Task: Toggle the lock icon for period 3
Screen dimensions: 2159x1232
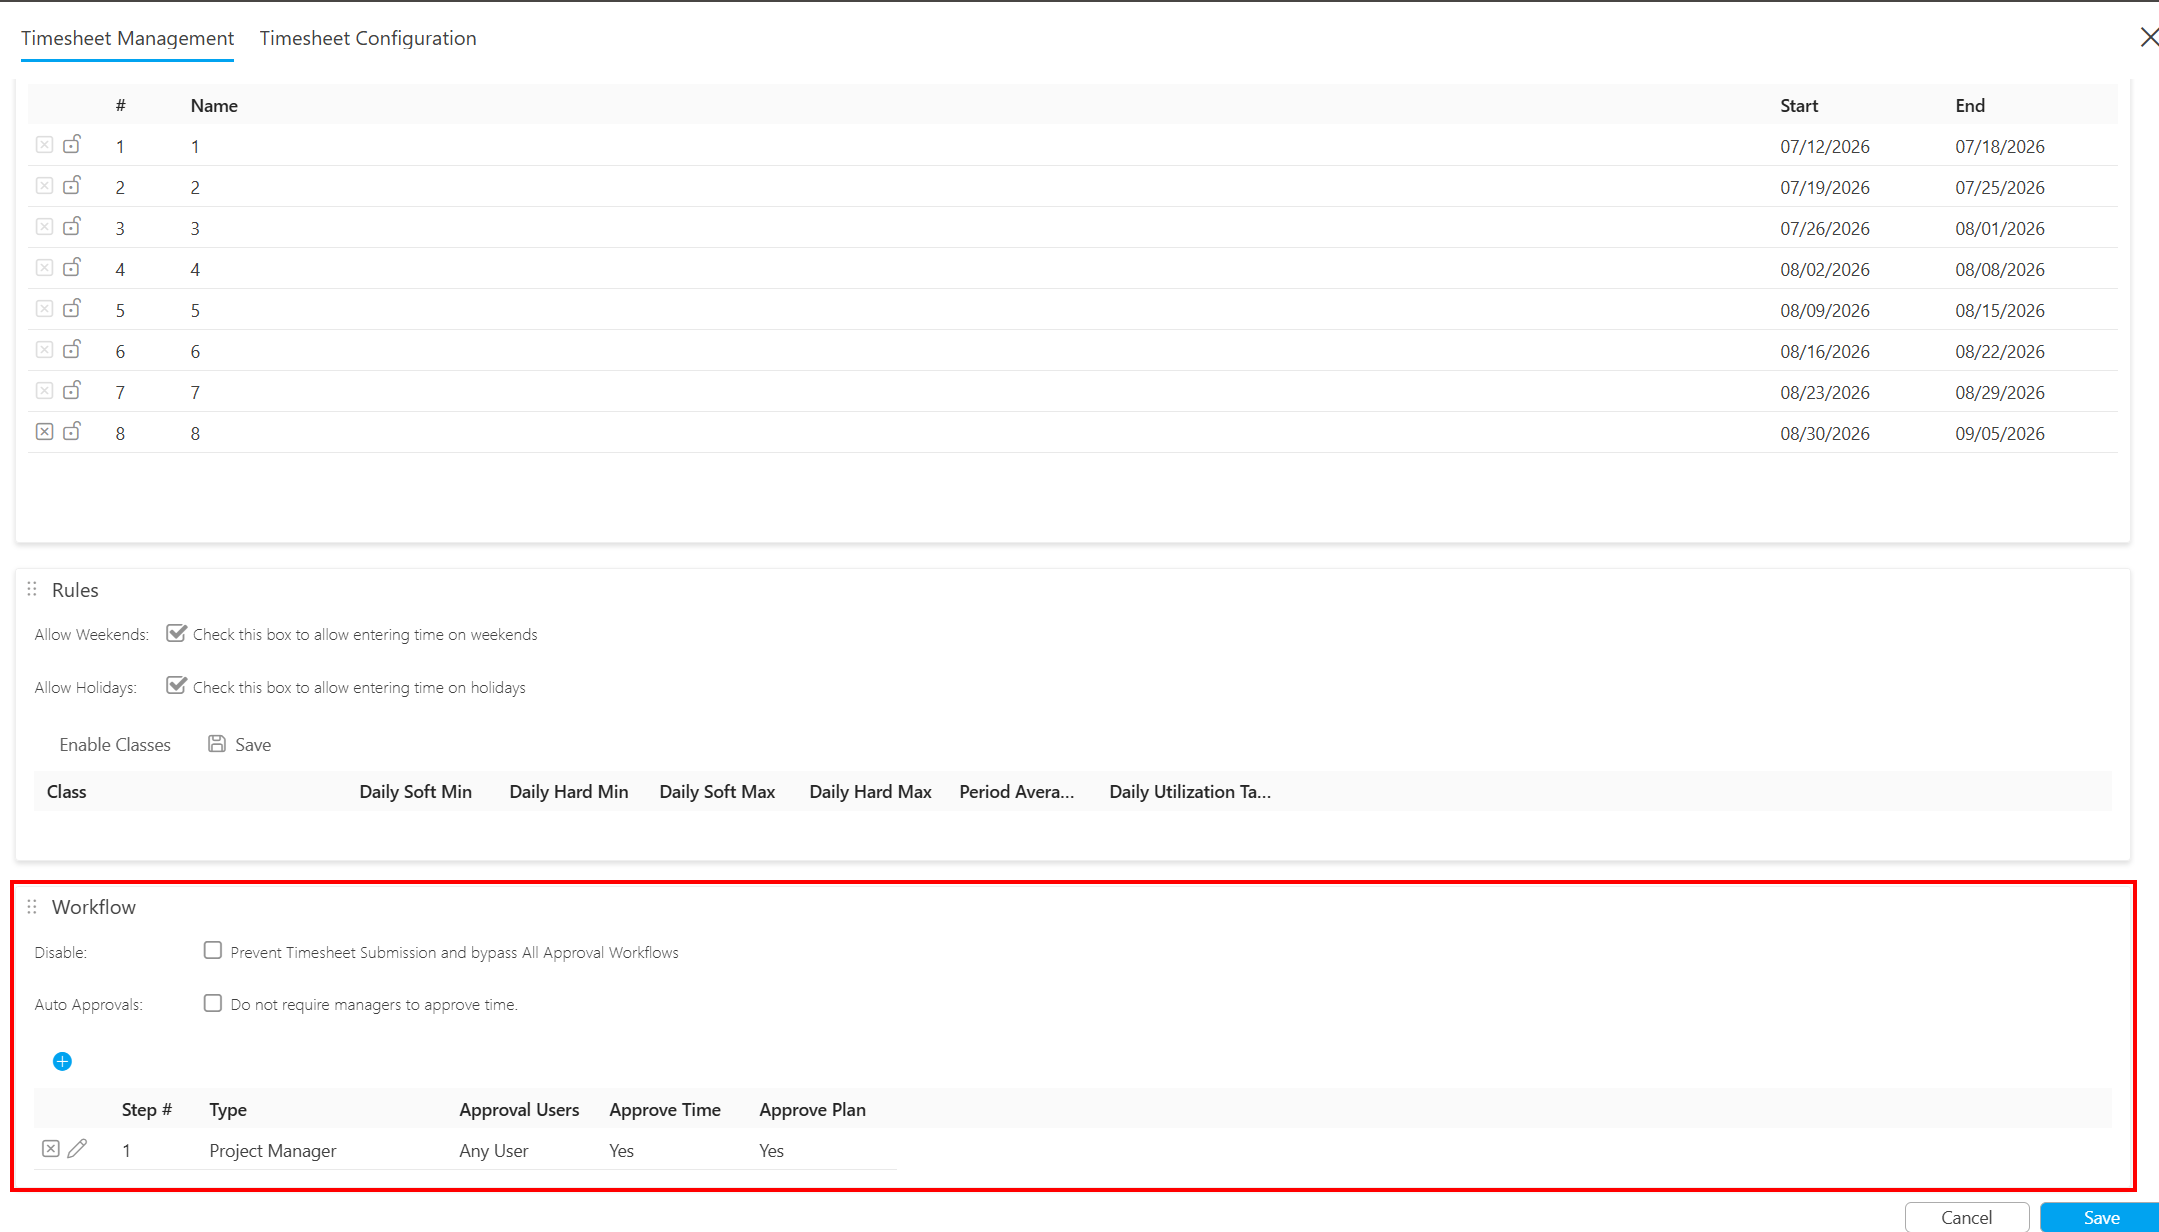Action: (x=72, y=226)
